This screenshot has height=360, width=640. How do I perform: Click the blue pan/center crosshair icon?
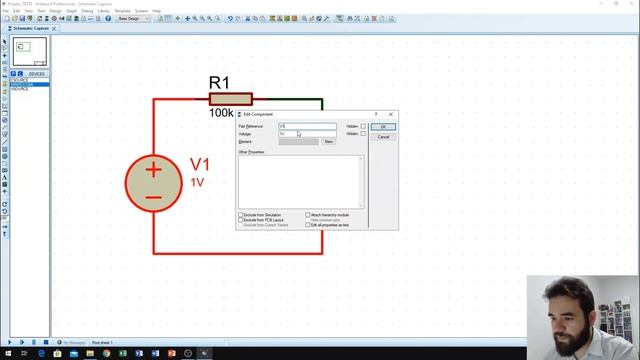pos(187,19)
